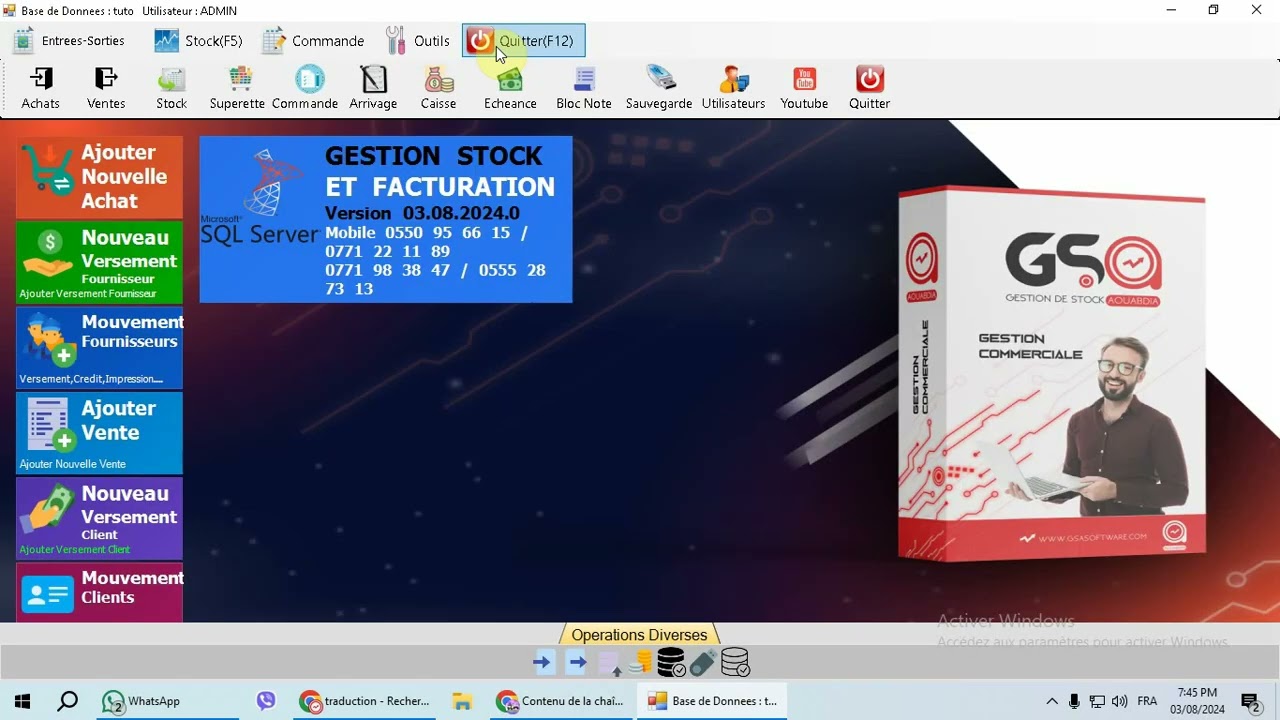Select the Operations Diverses tab
The image size is (1280, 720).
tap(639, 635)
